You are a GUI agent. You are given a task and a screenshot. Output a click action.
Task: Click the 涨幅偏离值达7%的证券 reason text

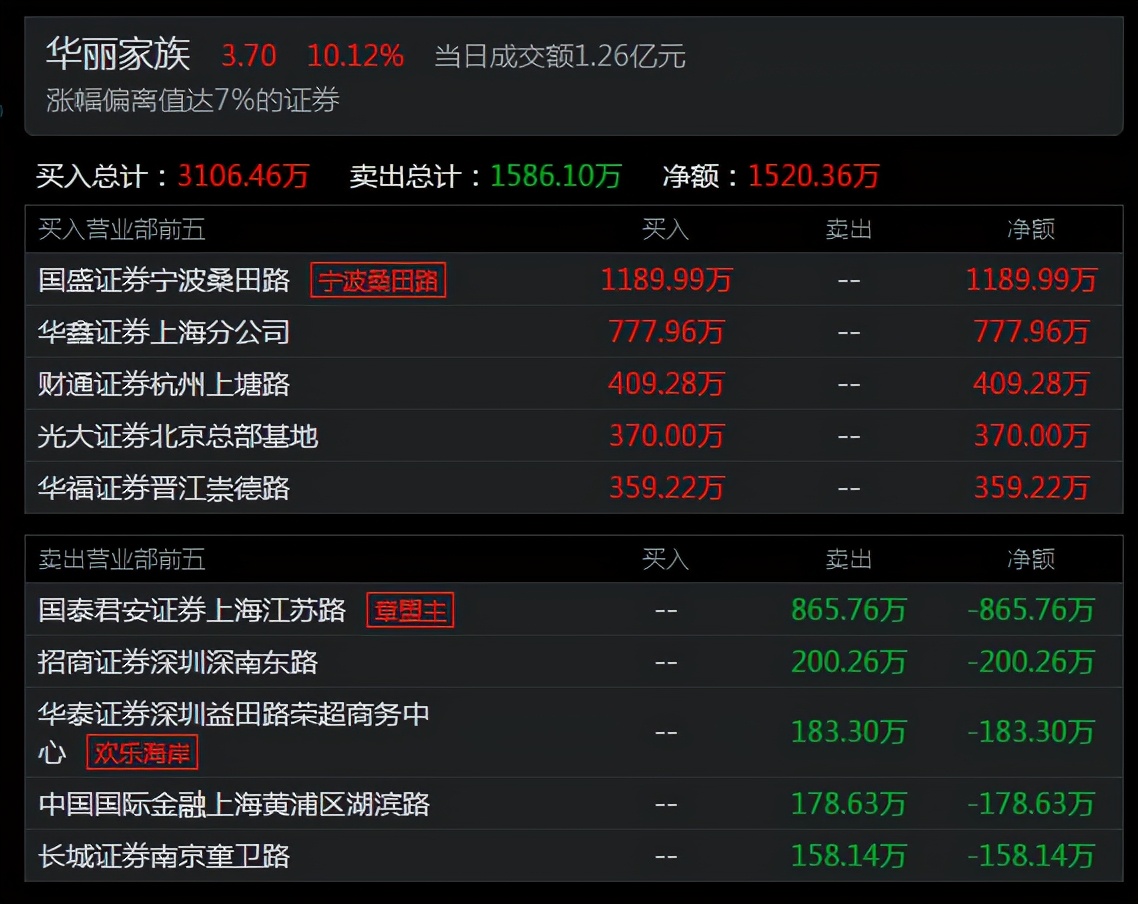[192, 100]
